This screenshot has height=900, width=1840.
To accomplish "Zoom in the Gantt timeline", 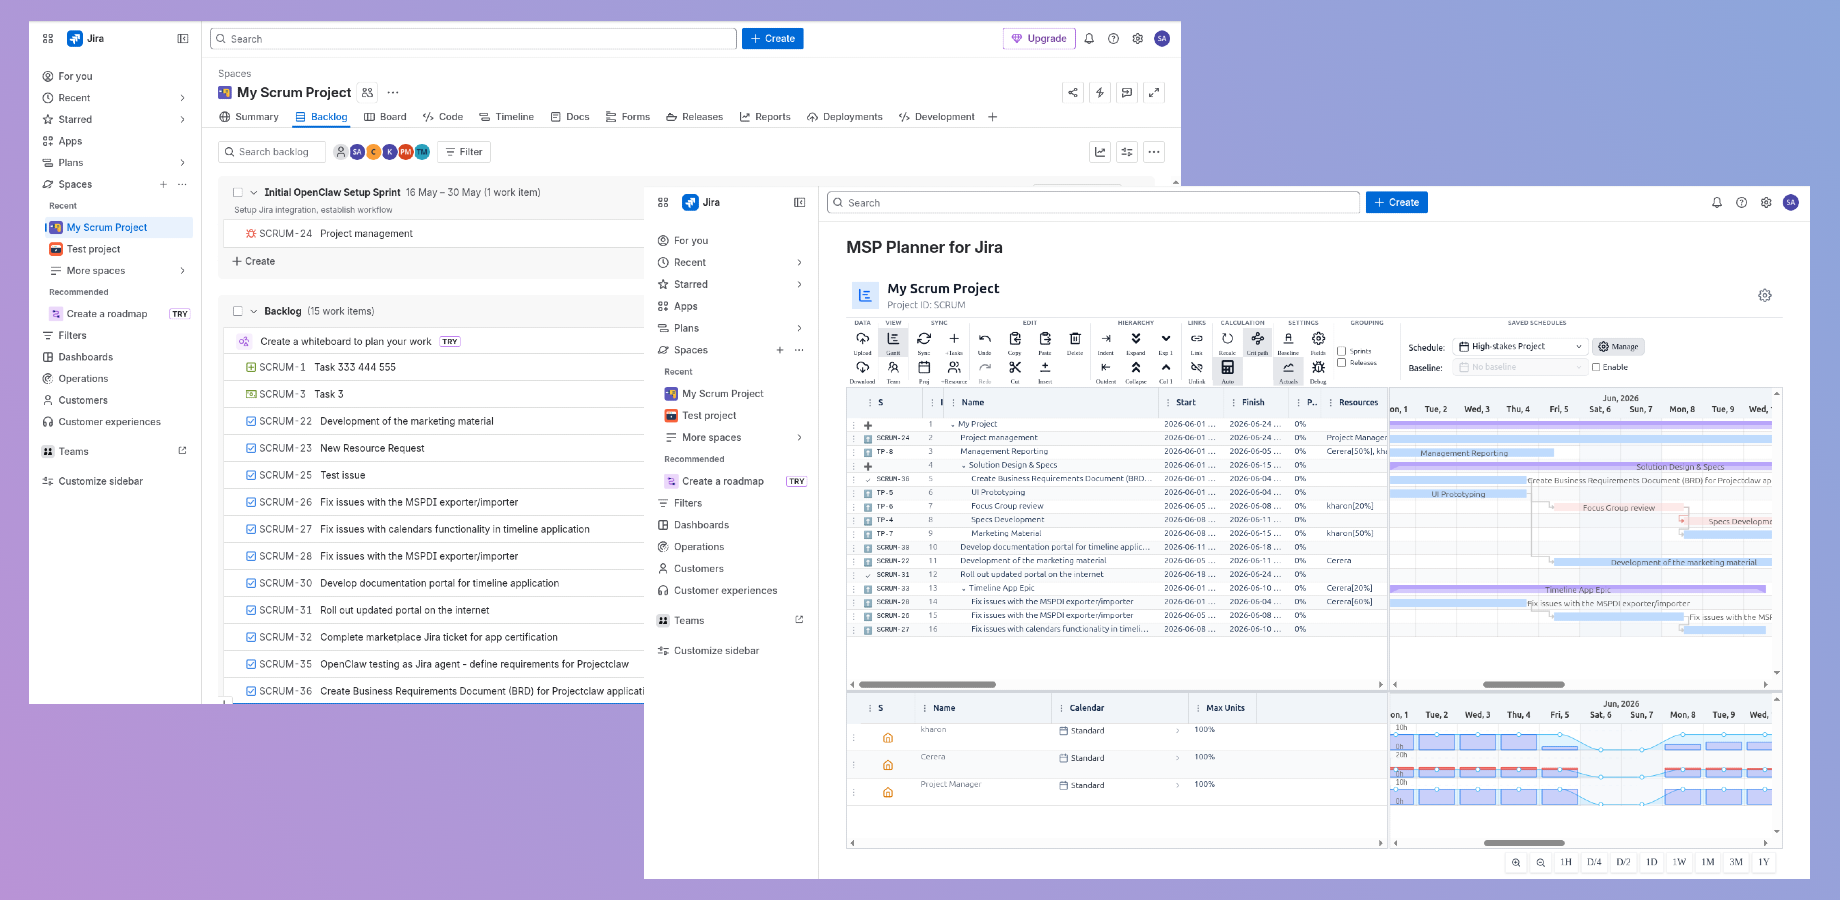I will click(1516, 862).
